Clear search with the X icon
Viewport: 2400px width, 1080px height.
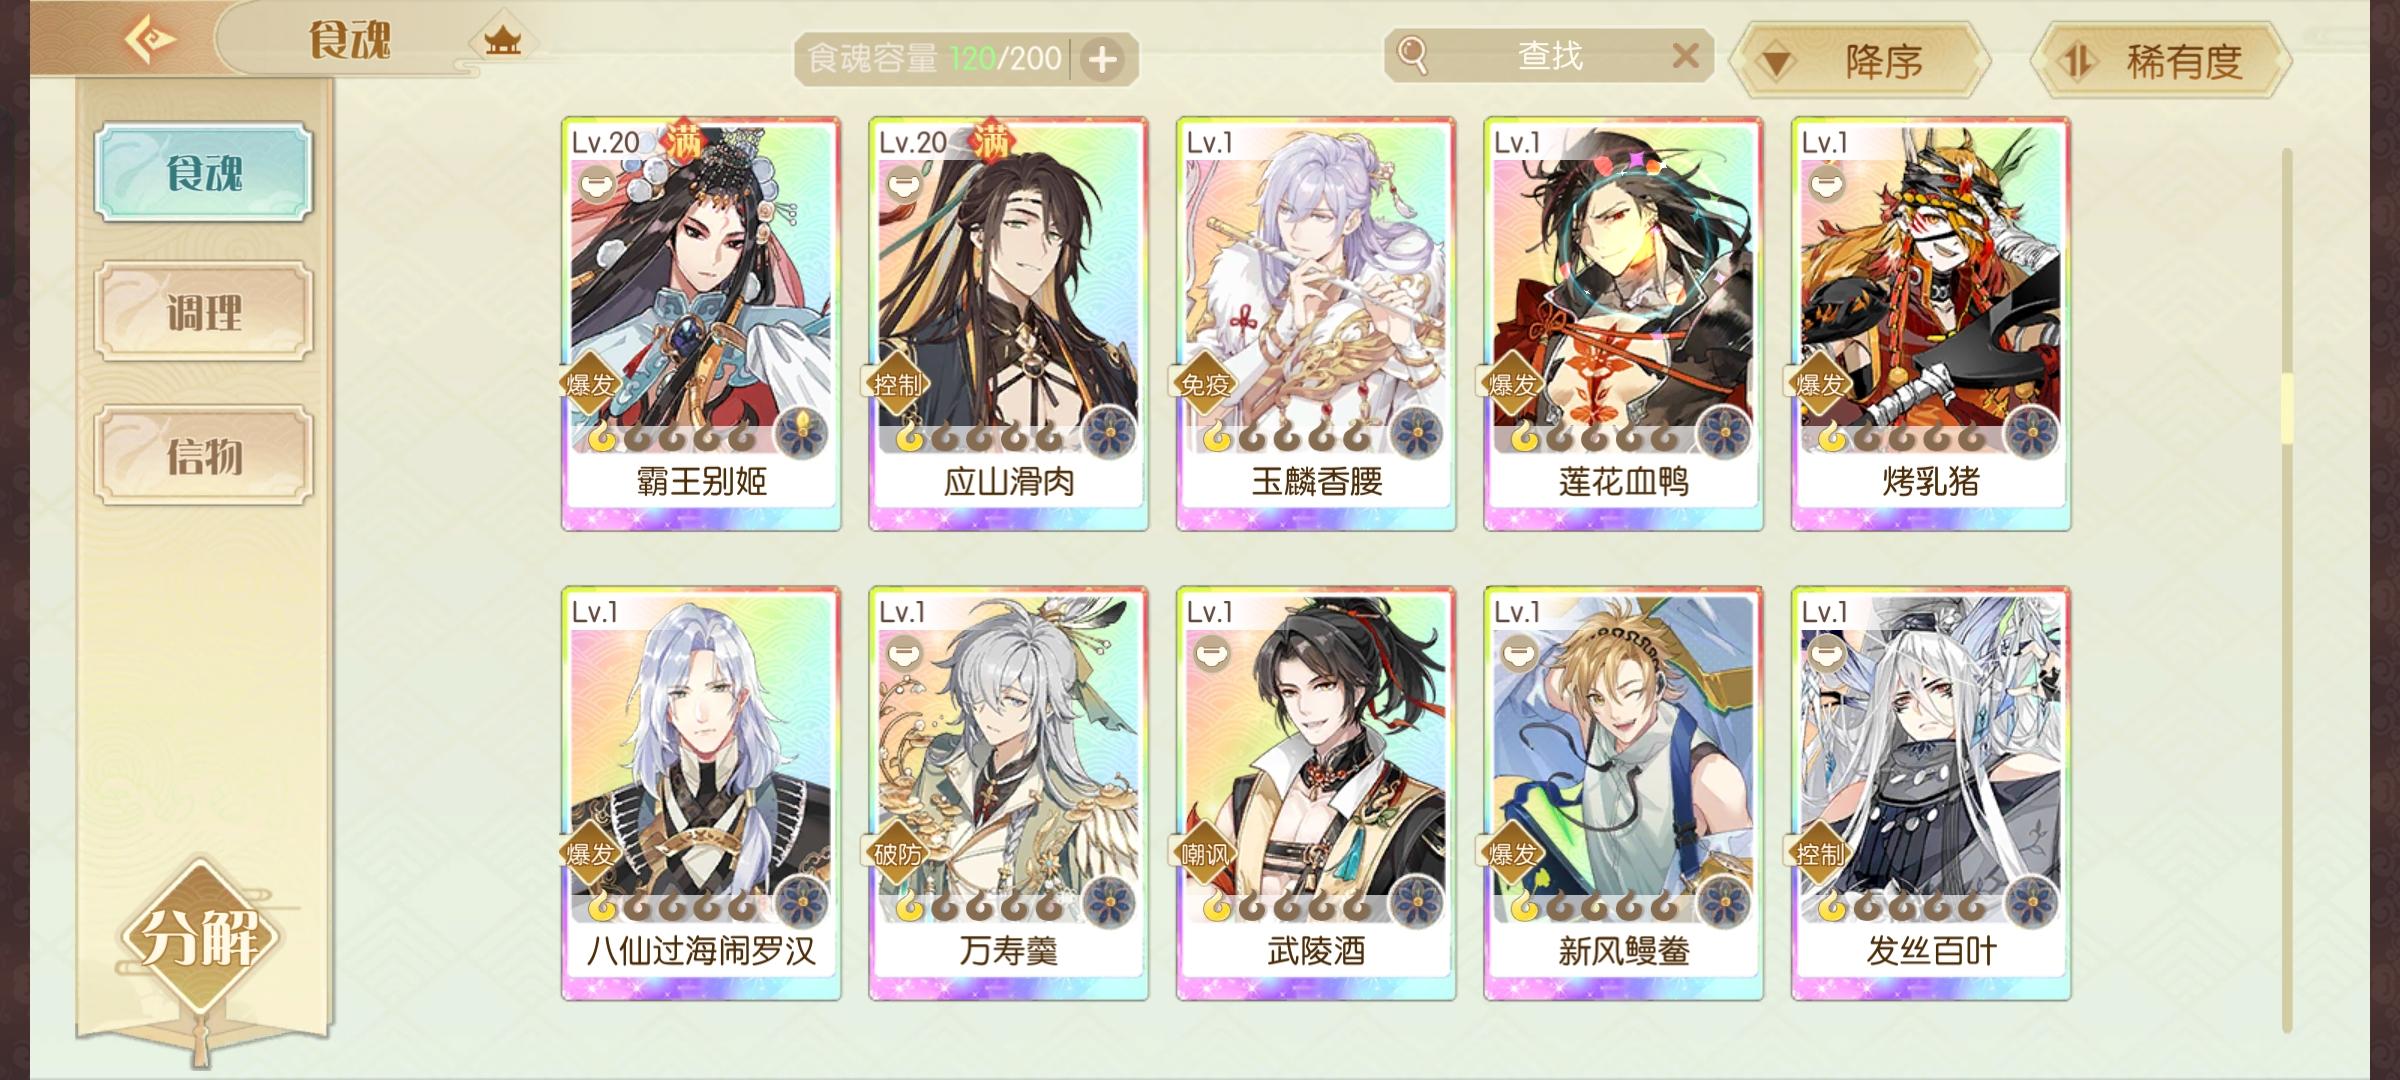coord(1685,55)
